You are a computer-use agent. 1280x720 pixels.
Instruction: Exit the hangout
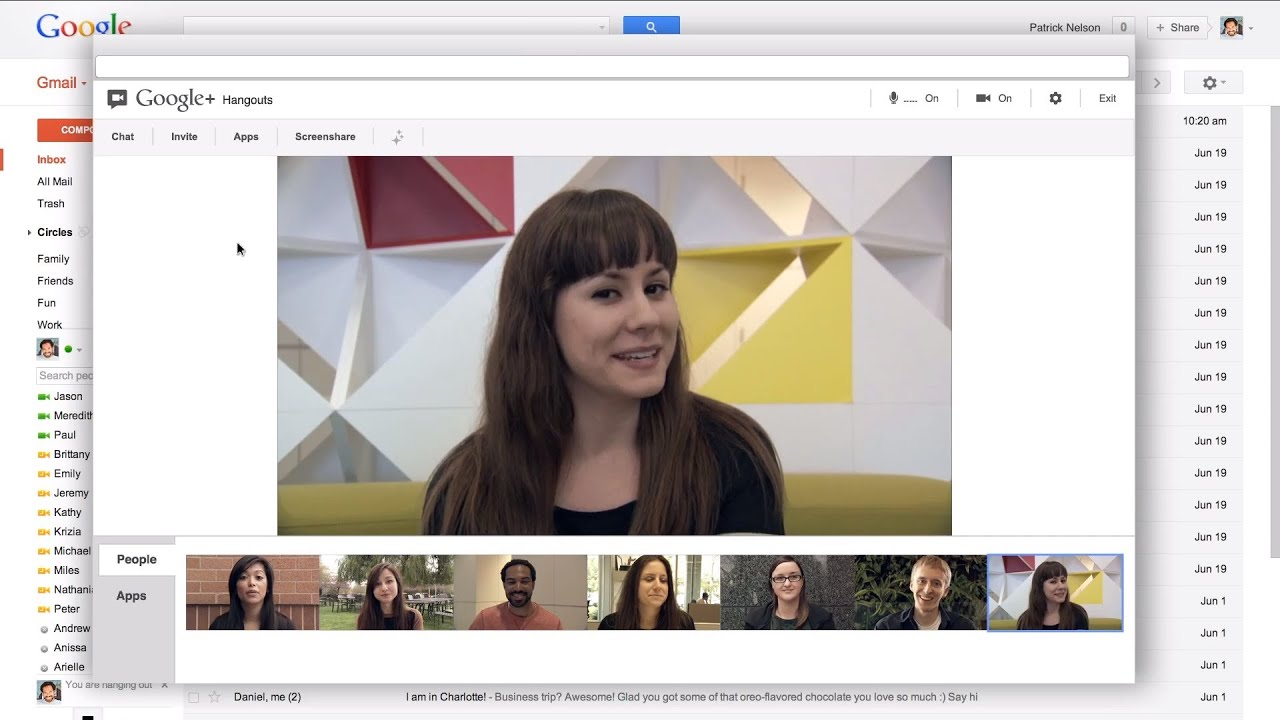pyautogui.click(x=1107, y=98)
